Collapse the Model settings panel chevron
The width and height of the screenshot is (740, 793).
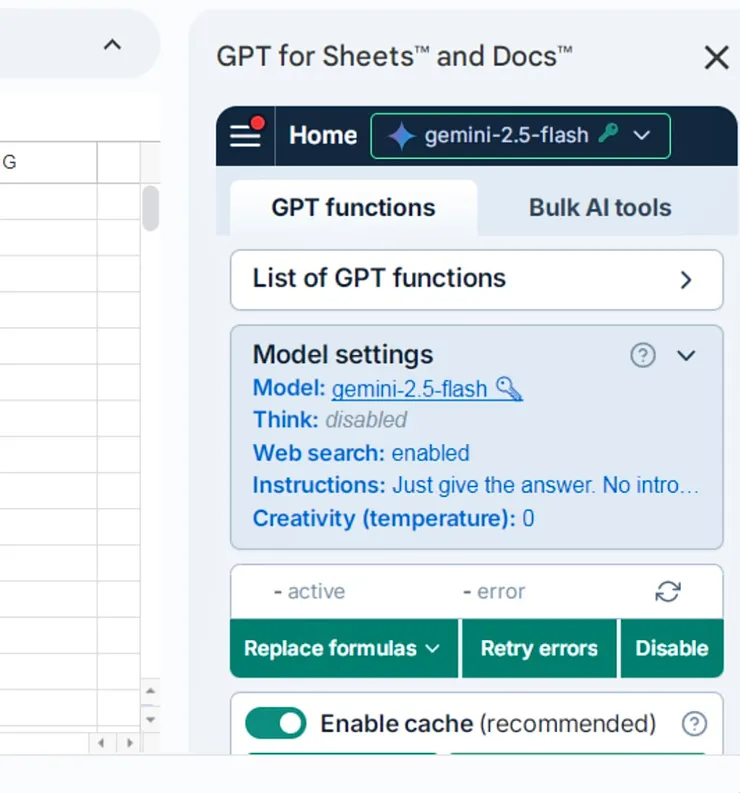[x=686, y=356]
